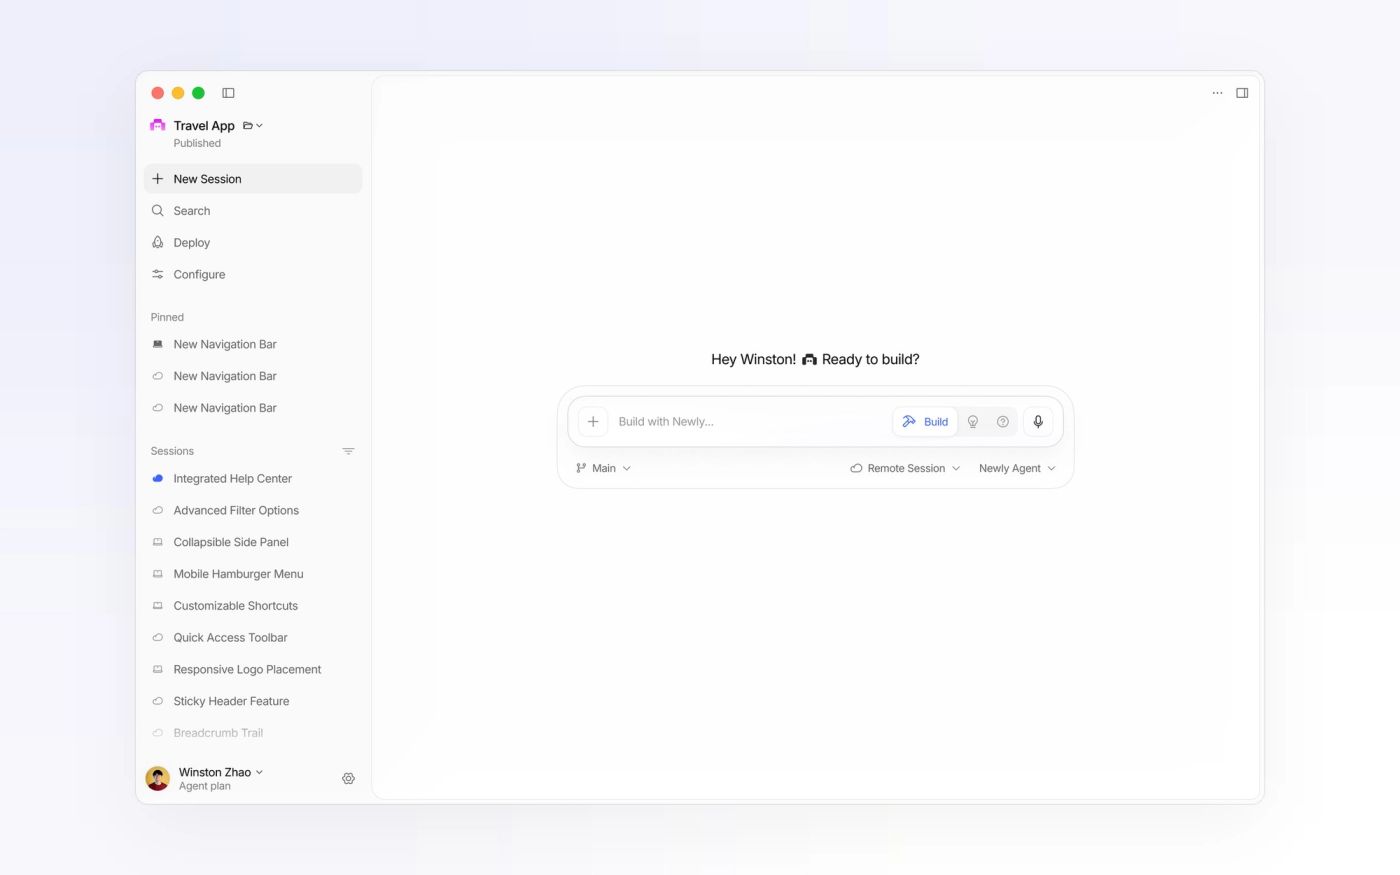Viewport: 1400px width, 875px height.
Task: Start a New Session
Action: (253, 179)
